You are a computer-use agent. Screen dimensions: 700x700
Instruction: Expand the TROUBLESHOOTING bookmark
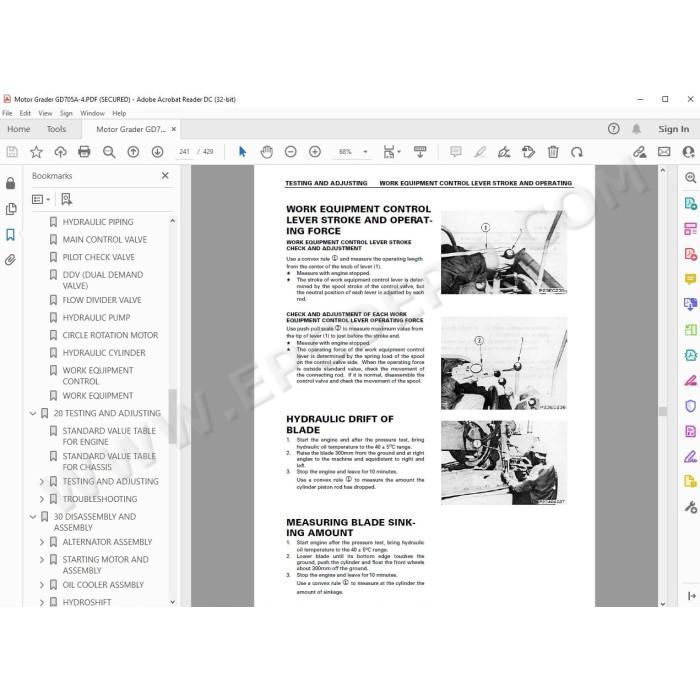pos(42,499)
